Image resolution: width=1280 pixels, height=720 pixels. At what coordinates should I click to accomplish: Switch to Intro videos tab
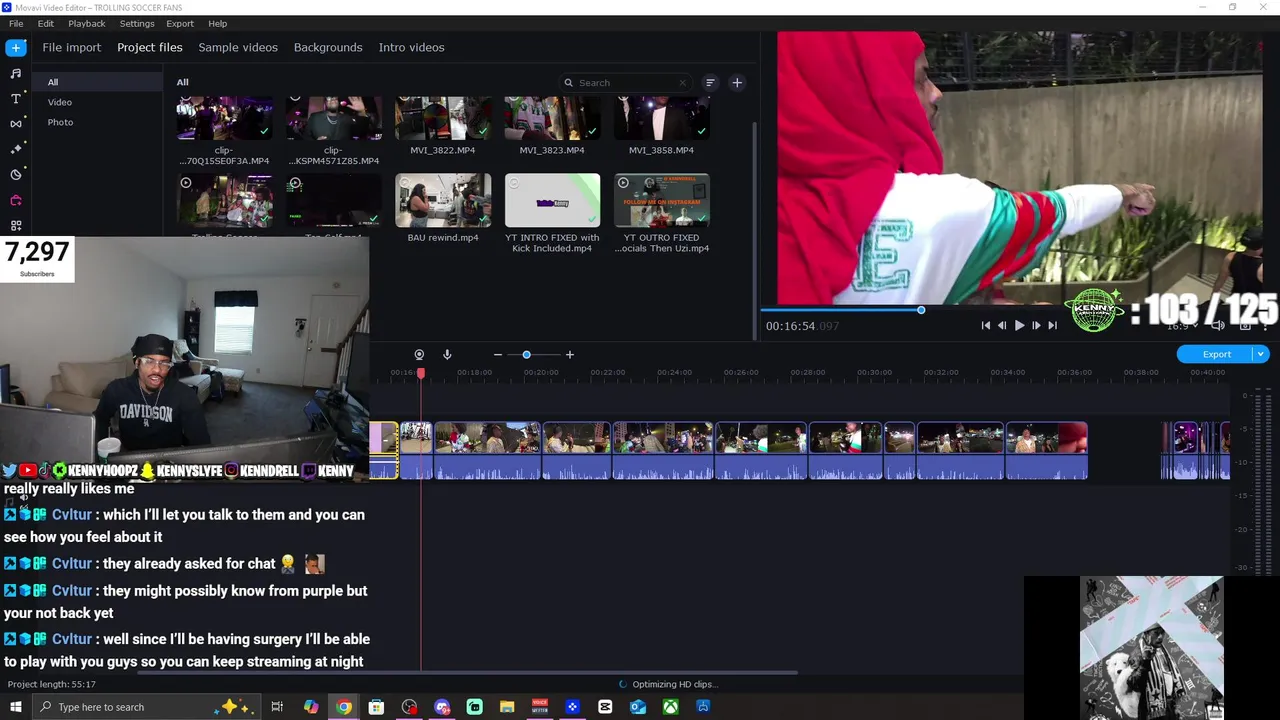(x=412, y=47)
